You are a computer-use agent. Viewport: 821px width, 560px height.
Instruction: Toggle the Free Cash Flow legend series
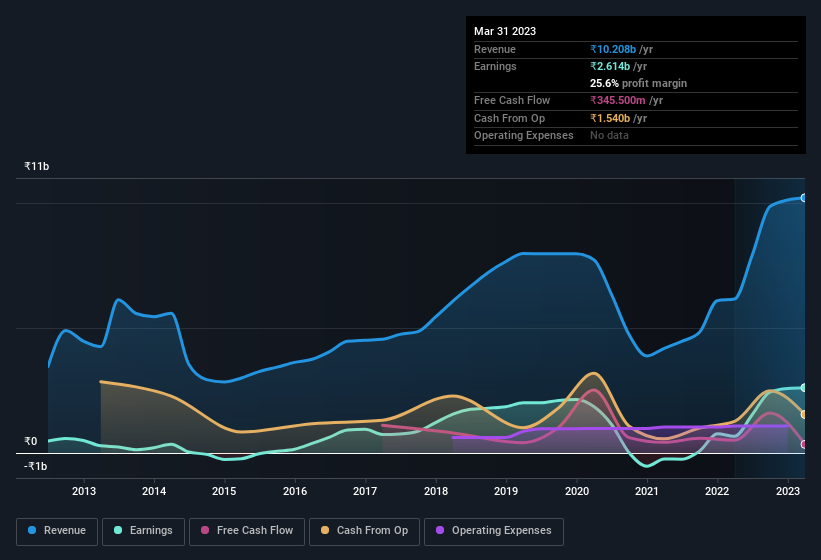(247, 531)
